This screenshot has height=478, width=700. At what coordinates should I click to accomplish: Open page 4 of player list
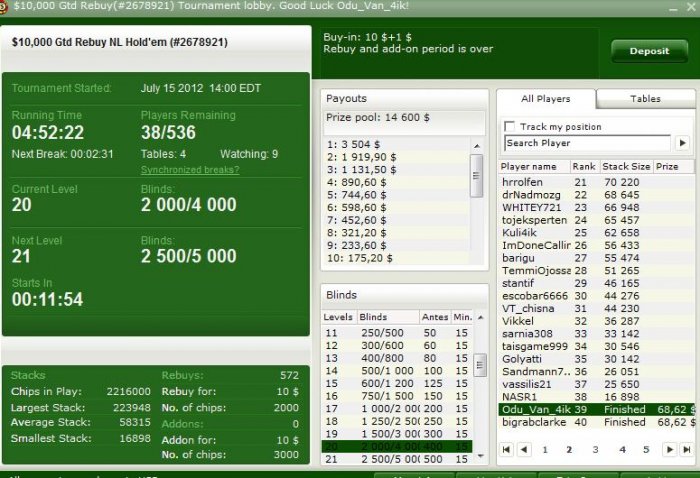pyautogui.click(x=622, y=449)
